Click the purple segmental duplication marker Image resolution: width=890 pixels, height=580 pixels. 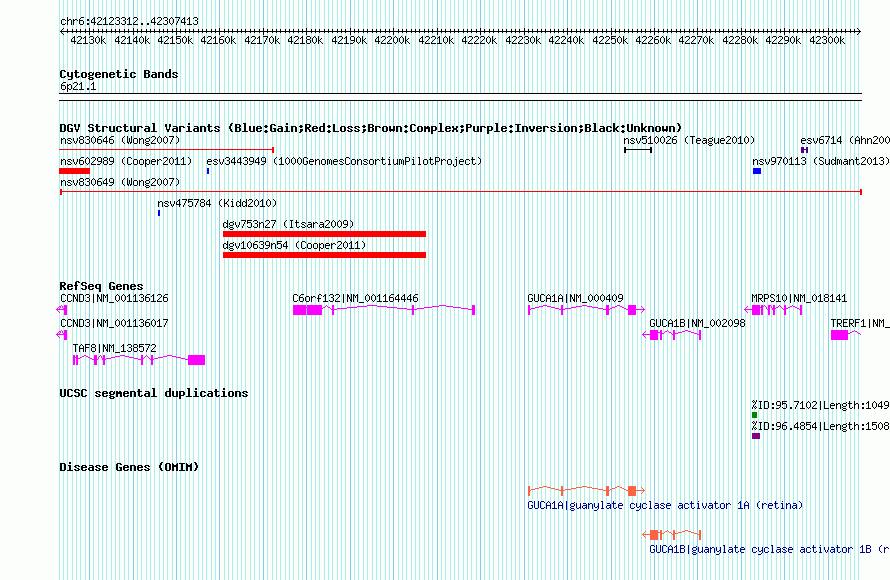coord(755,436)
